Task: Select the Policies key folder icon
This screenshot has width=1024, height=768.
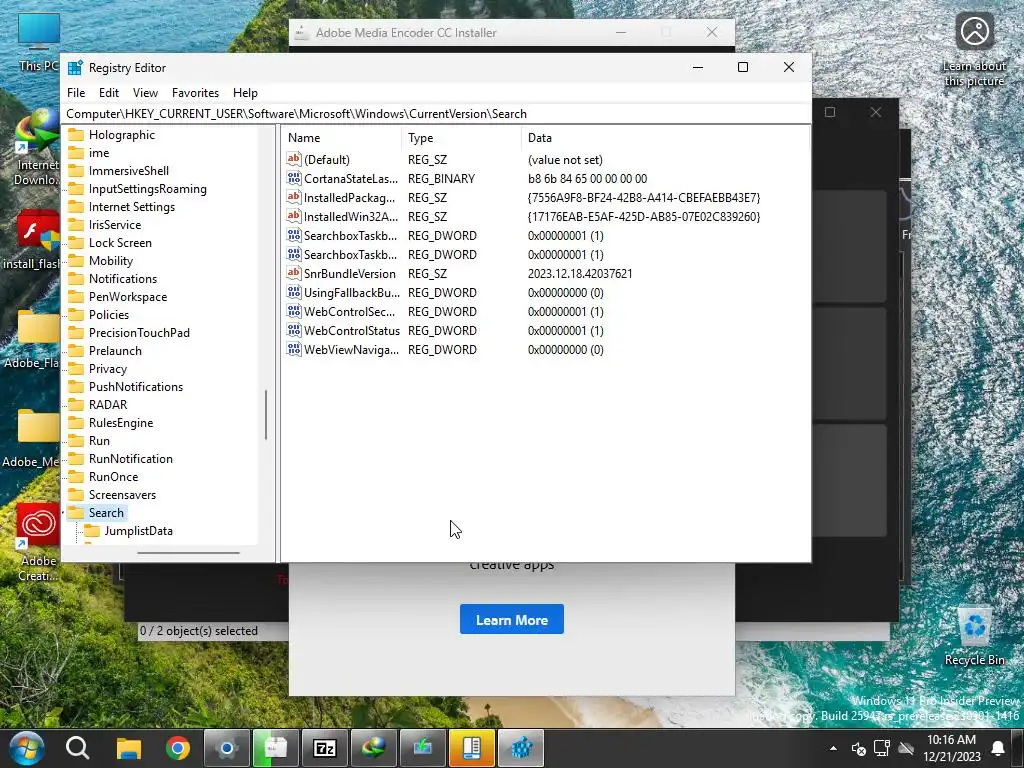Action: point(76,315)
